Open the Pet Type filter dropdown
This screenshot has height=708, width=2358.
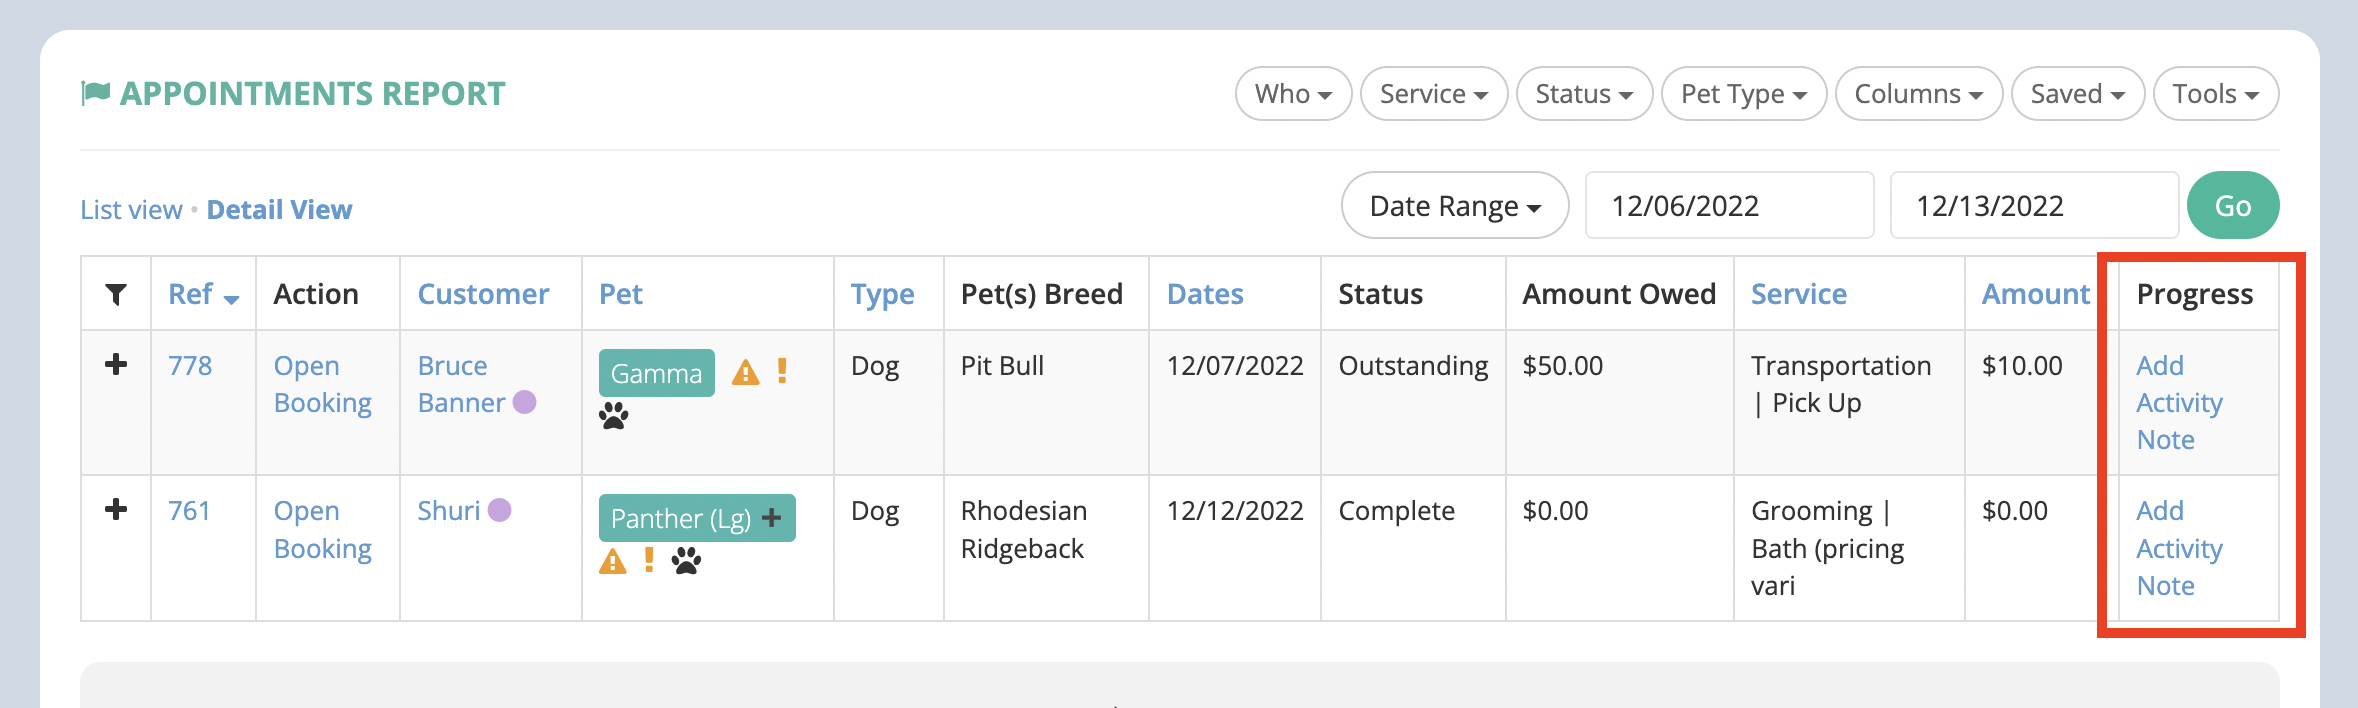[x=1744, y=94]
